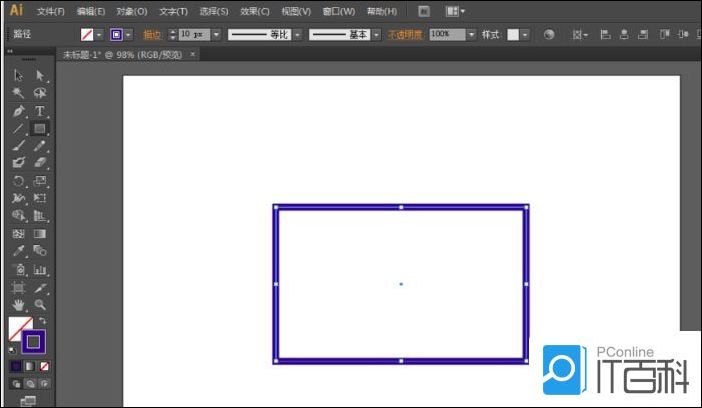Screen dimensions: 702x408
Task: Open the 编辑(E) menu
Action: click(91, 11)
